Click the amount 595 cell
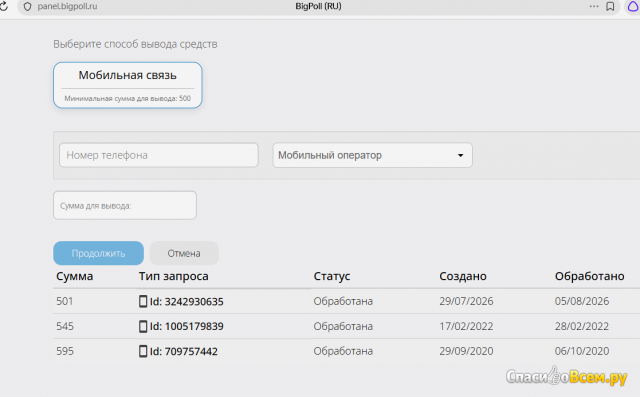640x397 pixels. (65, 351)
